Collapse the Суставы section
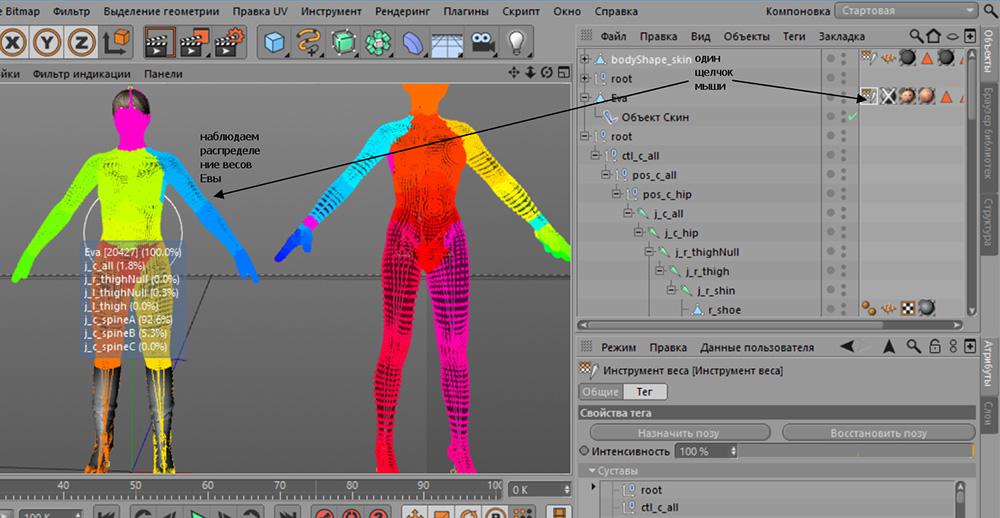 [592, 470]
